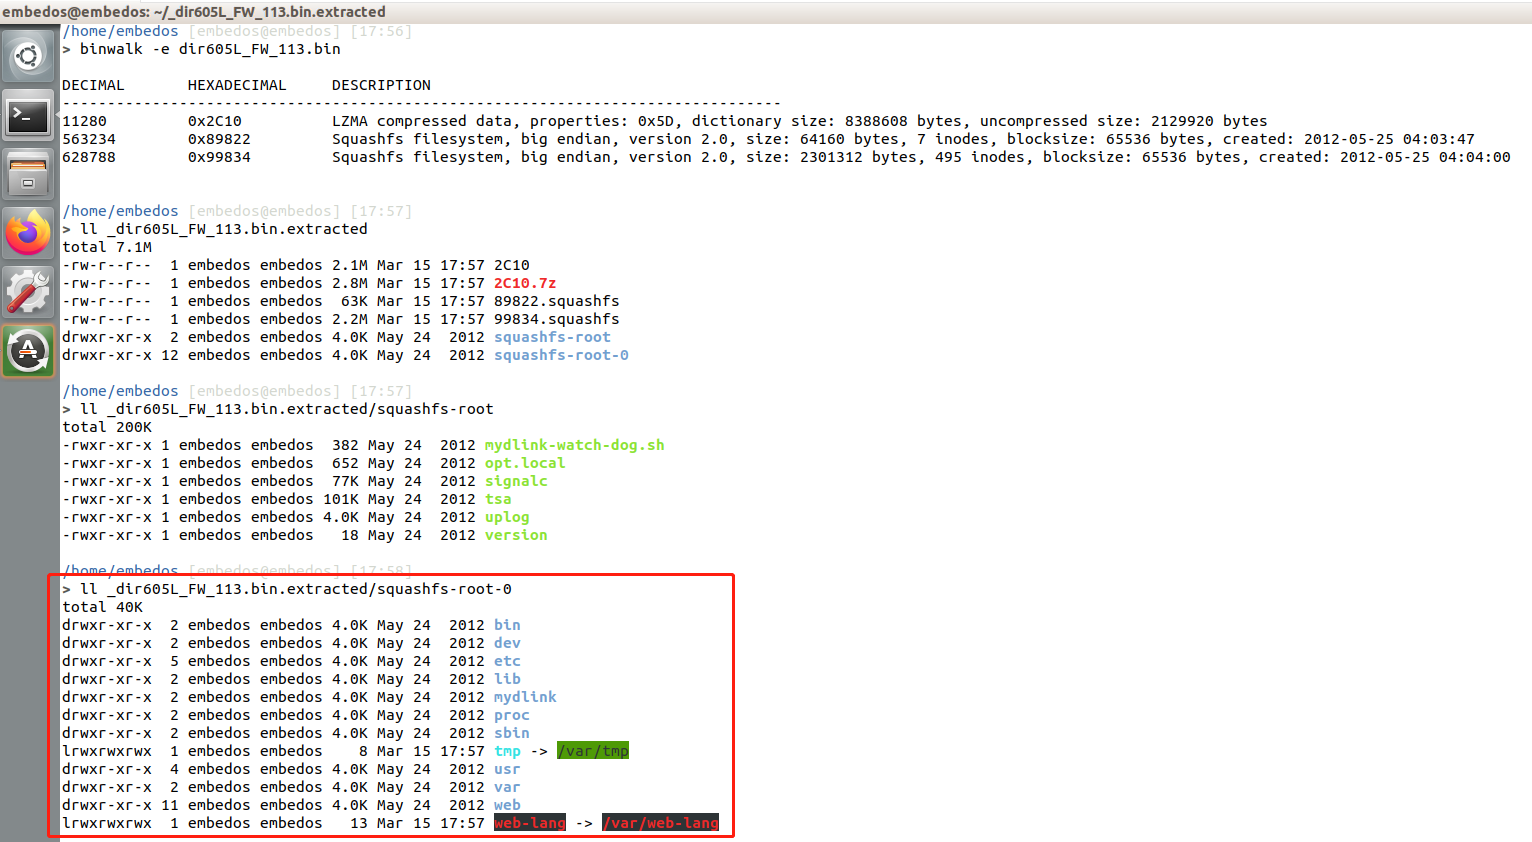Viewport: 1532px width, 842px height.
Task: Click the signalc file name
Action: [x=516, y=481]
